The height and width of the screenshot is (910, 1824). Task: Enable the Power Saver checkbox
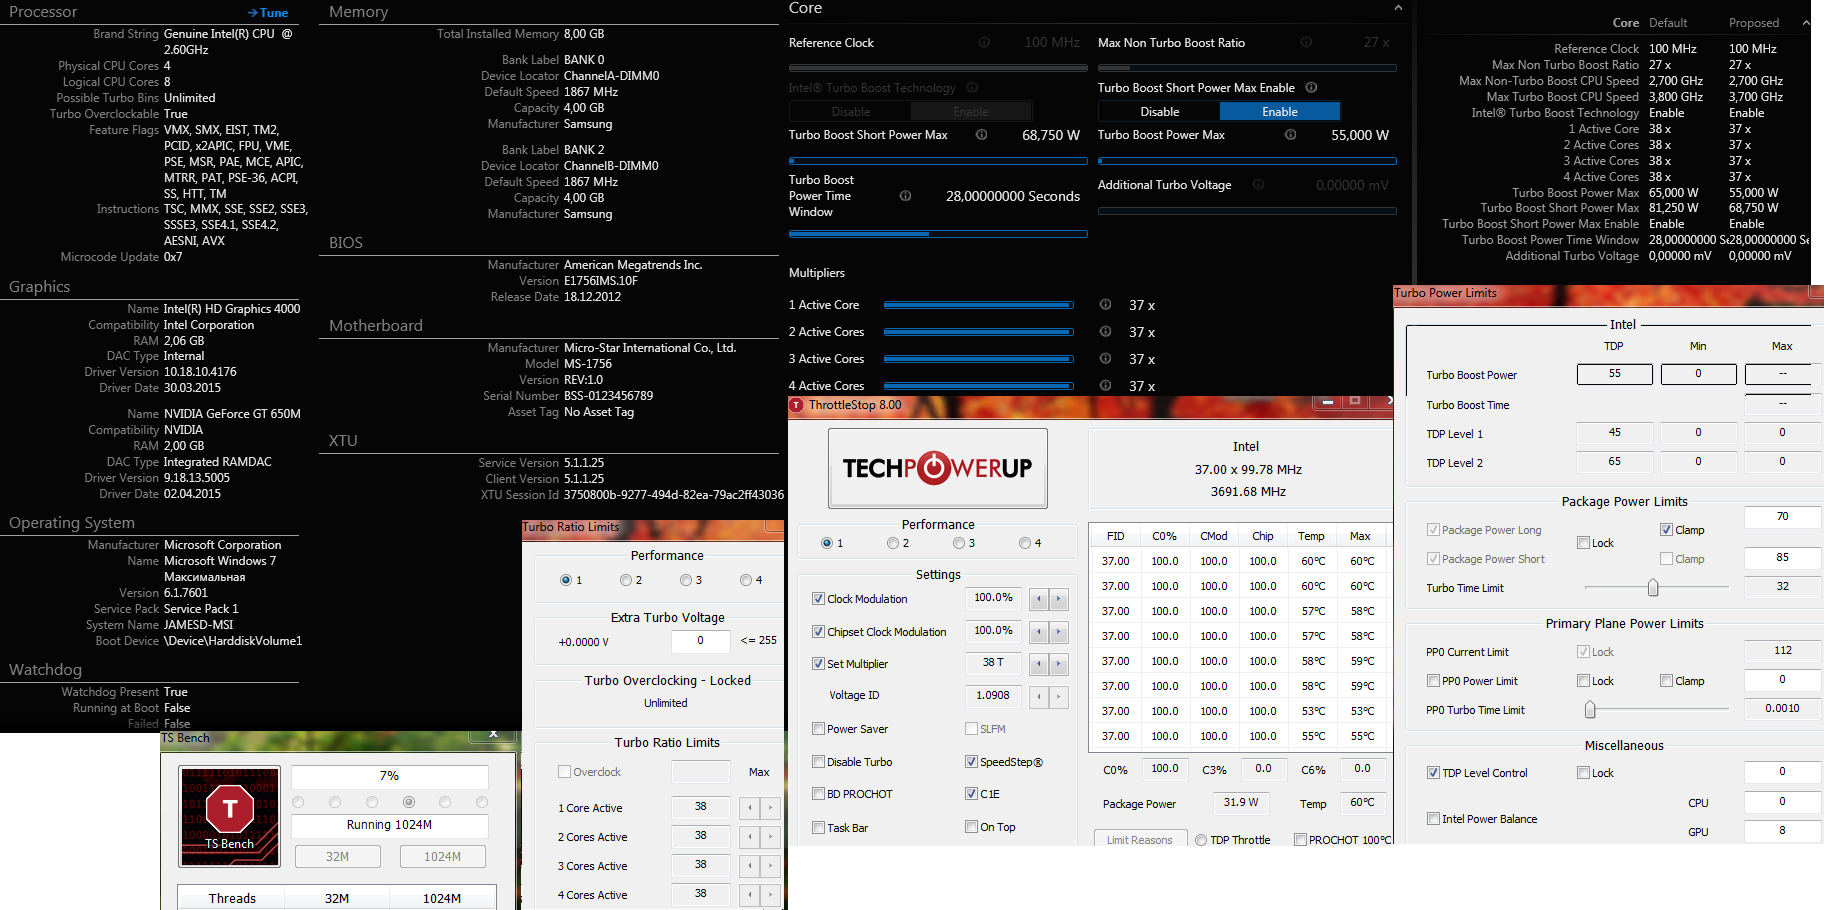[818, 729]
